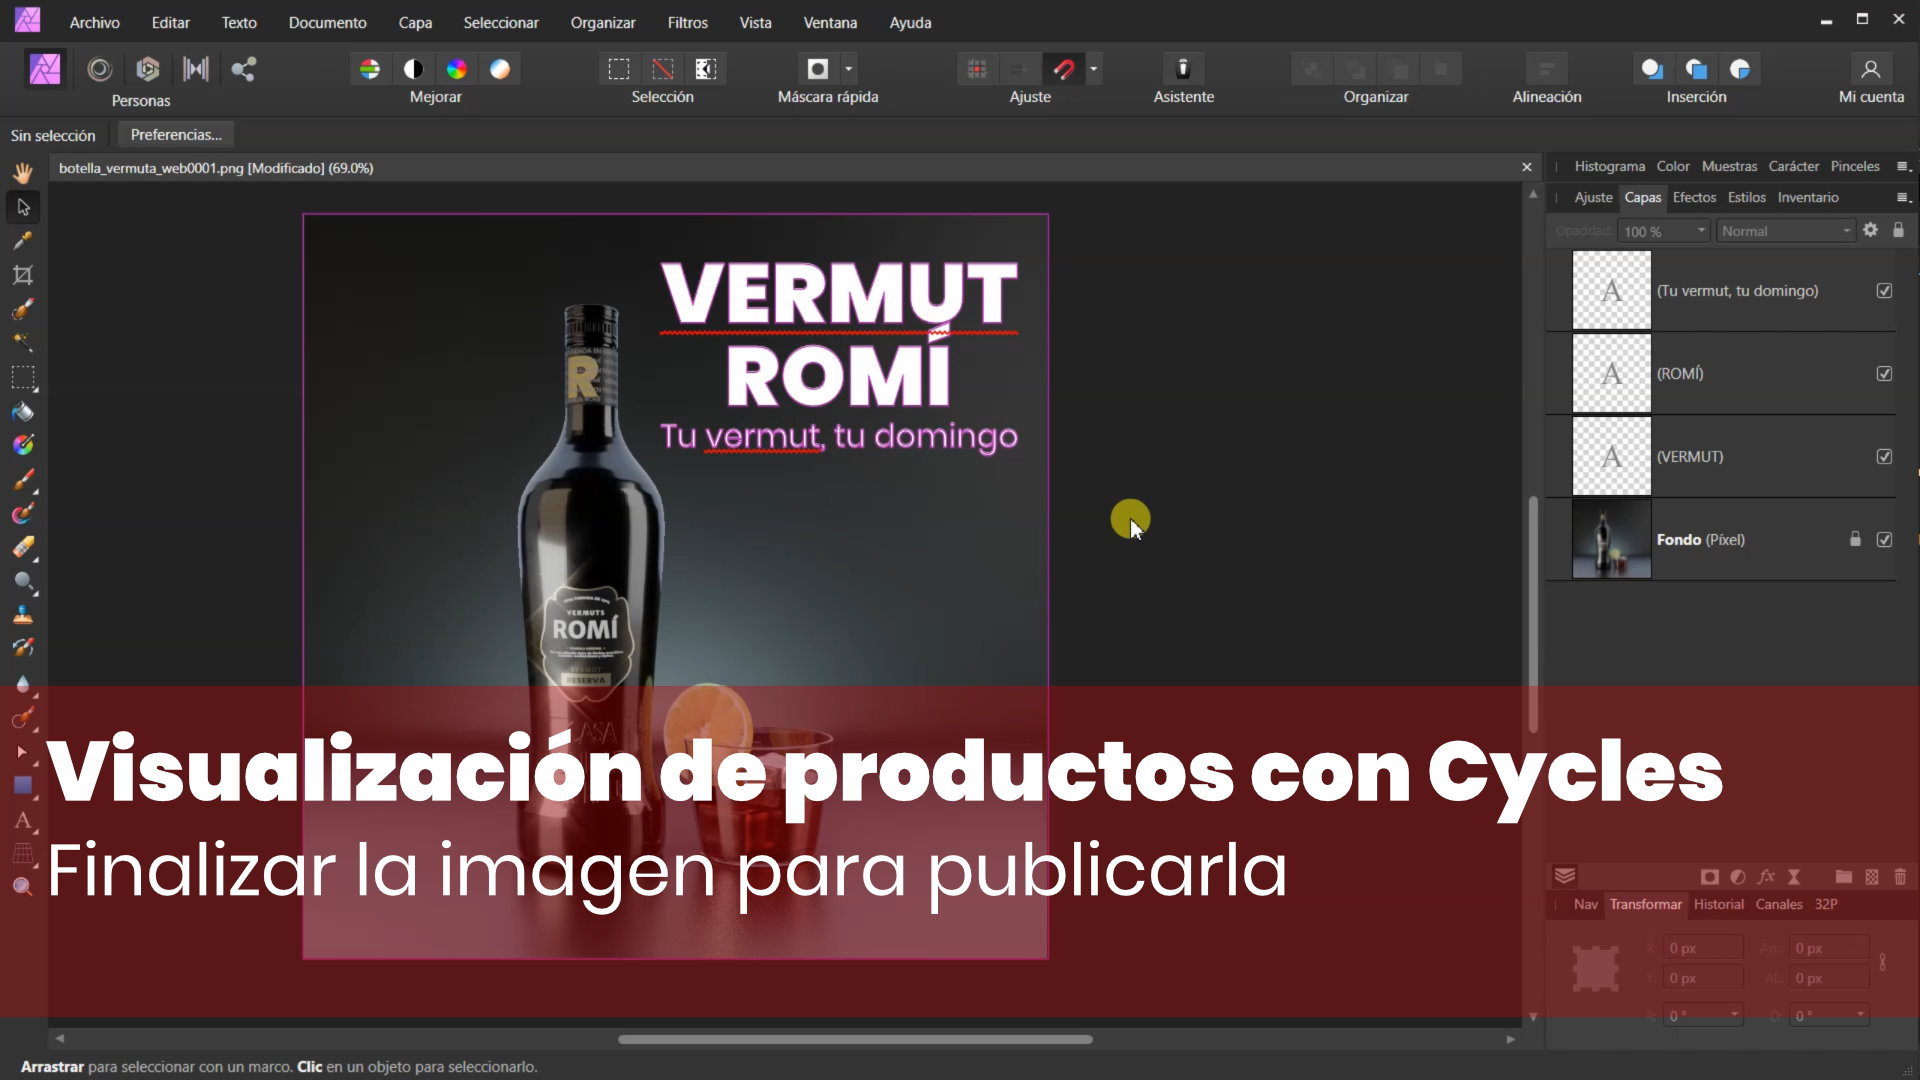Select the Rectangular Marquee tool
1920x1080 pixels.
click(23, 377)
